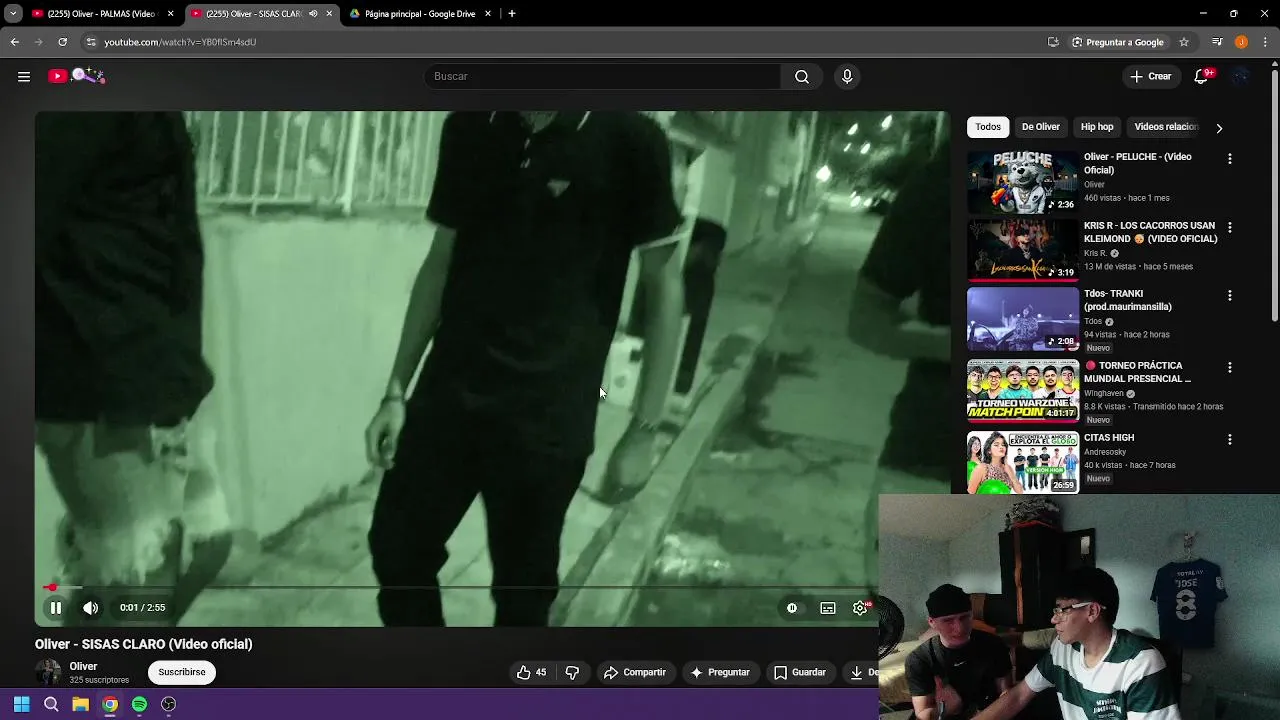
Task: View site information icon in the address bar
Action: click(91, 42)
